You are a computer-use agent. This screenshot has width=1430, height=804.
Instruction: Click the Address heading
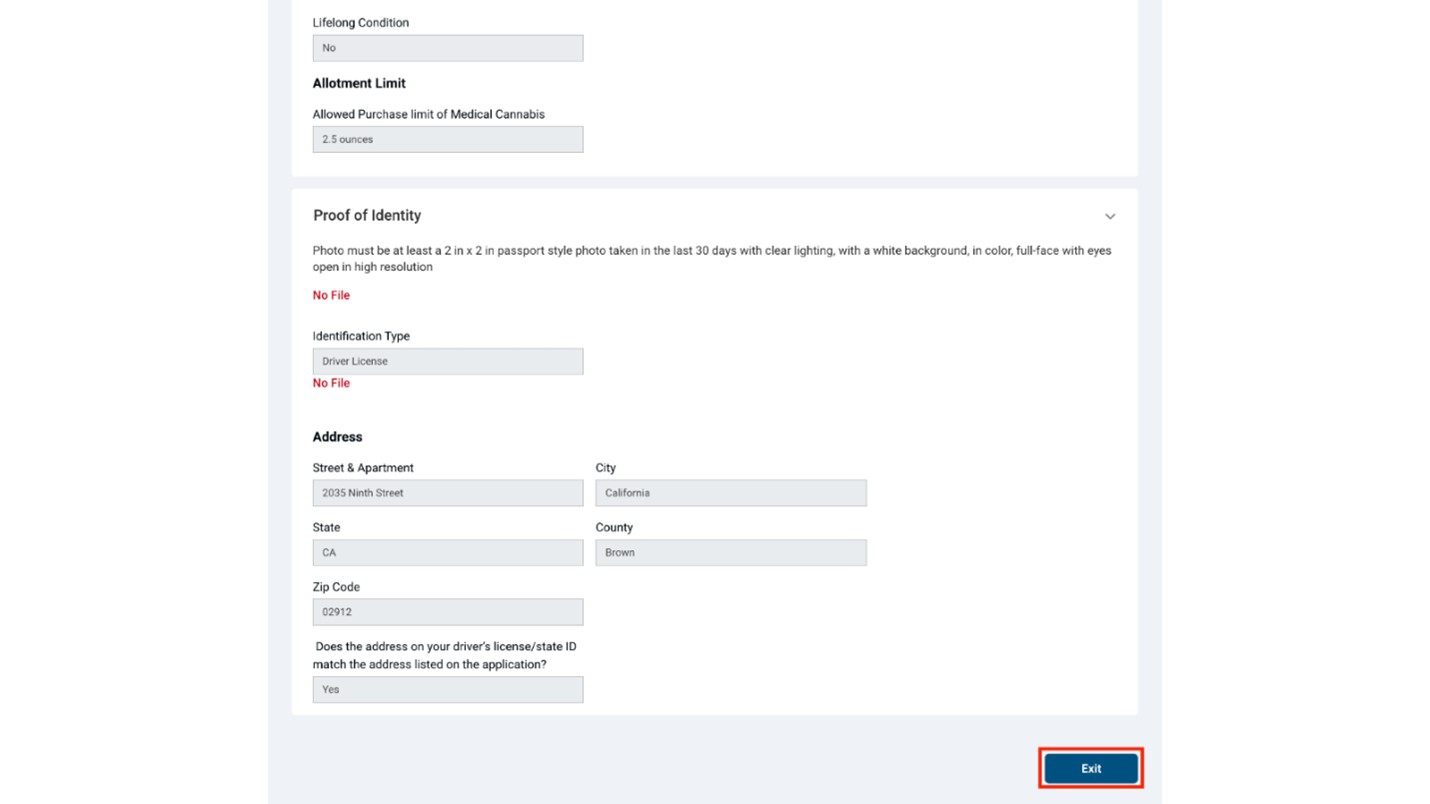click(x=337, y=437)
